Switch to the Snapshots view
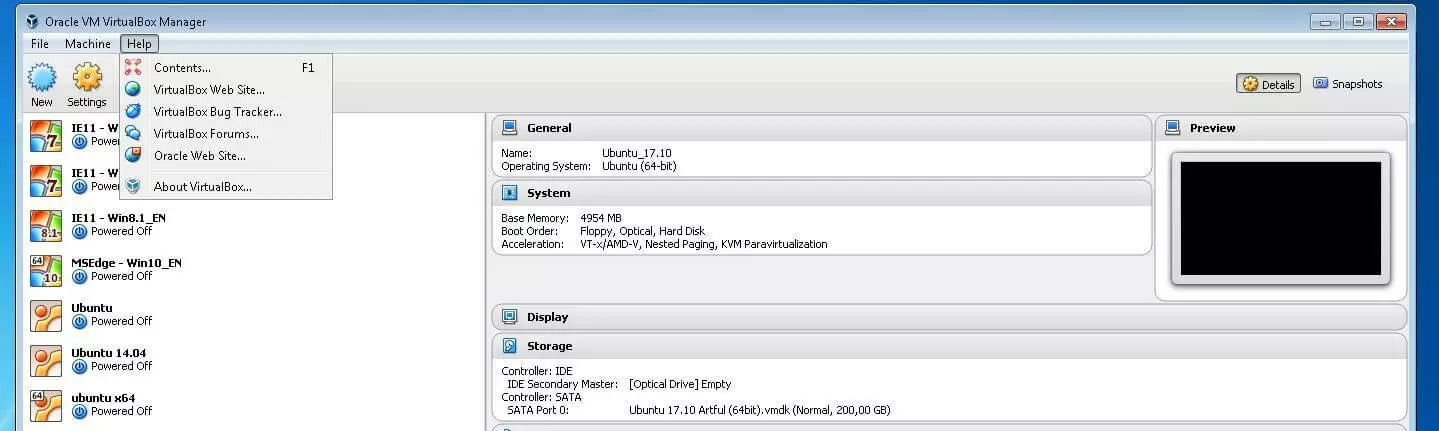 coord(1347,84)
